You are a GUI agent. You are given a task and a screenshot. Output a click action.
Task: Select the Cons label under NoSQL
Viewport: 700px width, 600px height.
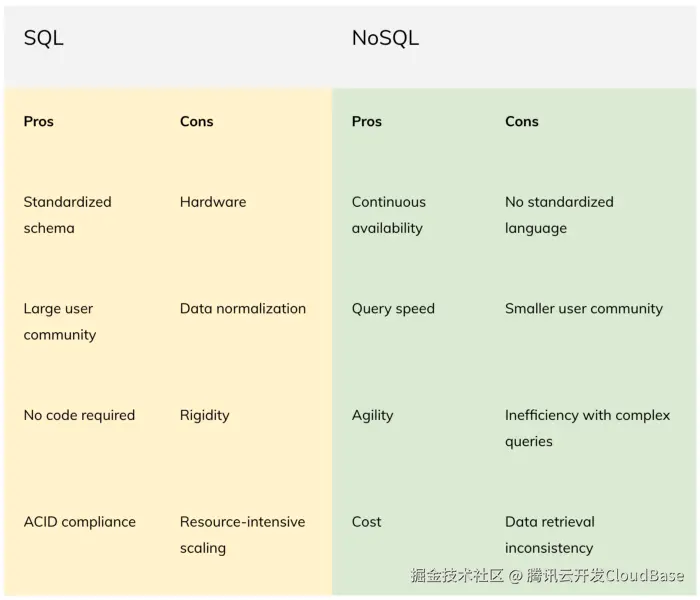522,121
